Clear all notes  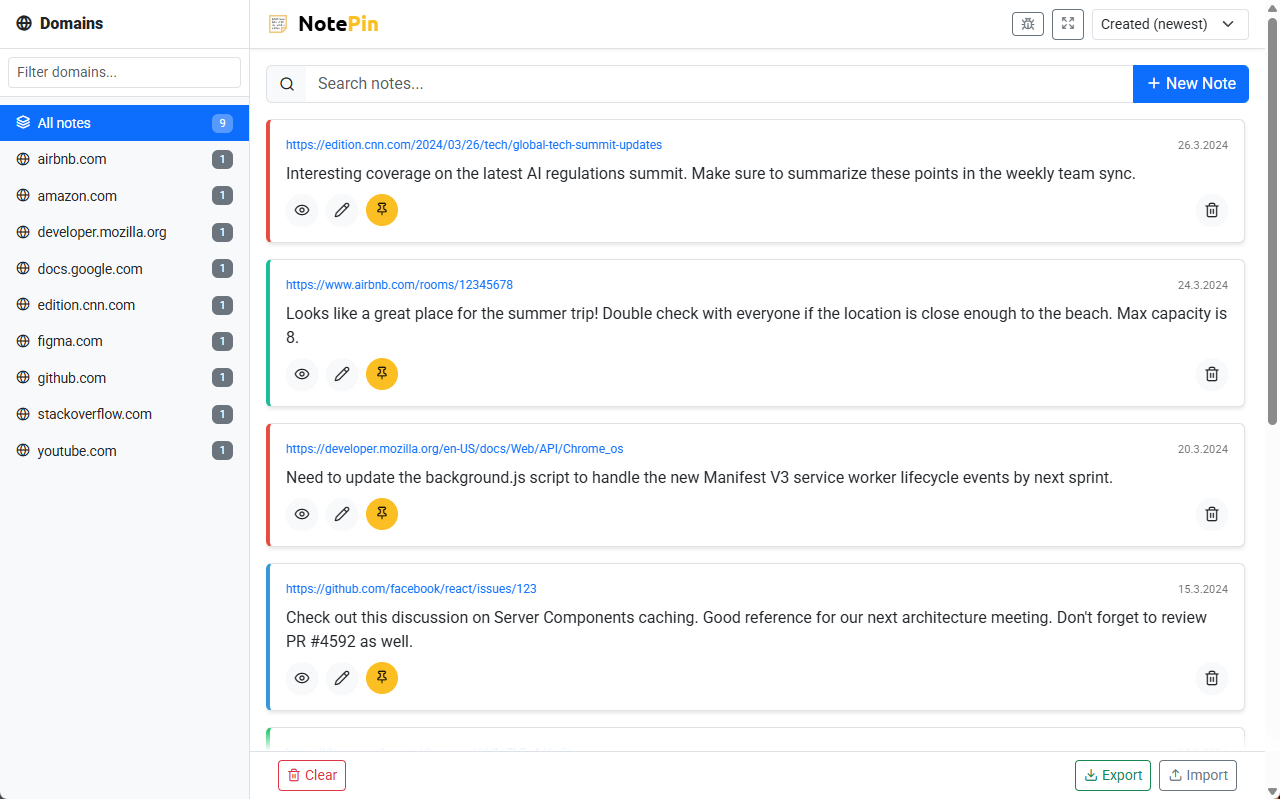coord(311,775)
